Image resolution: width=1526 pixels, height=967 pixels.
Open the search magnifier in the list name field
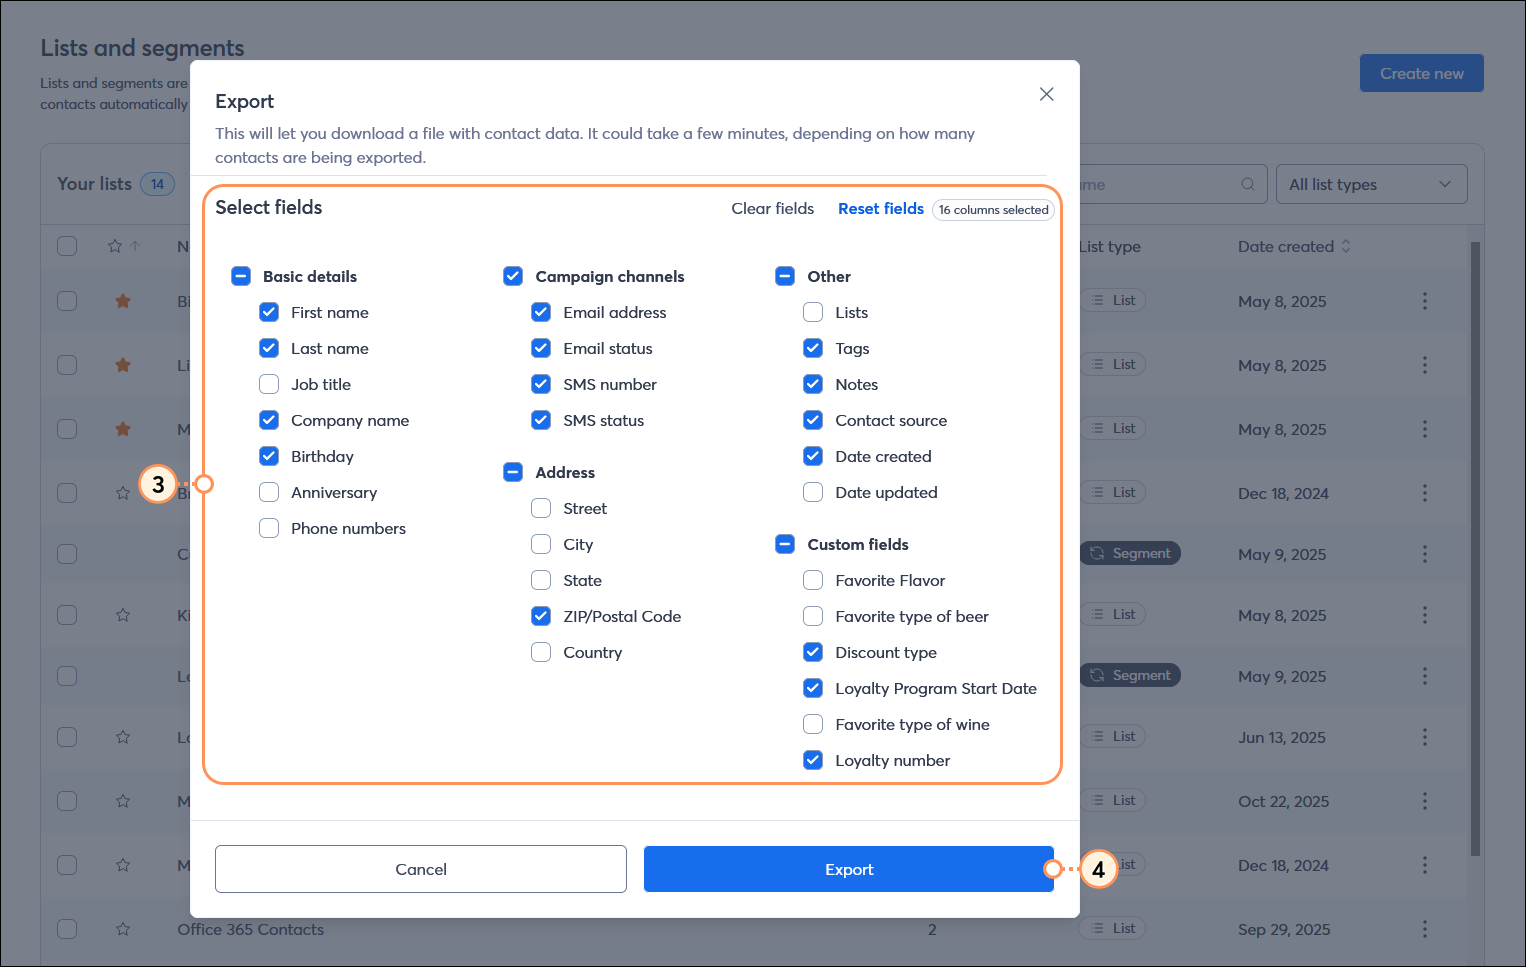1247,184
